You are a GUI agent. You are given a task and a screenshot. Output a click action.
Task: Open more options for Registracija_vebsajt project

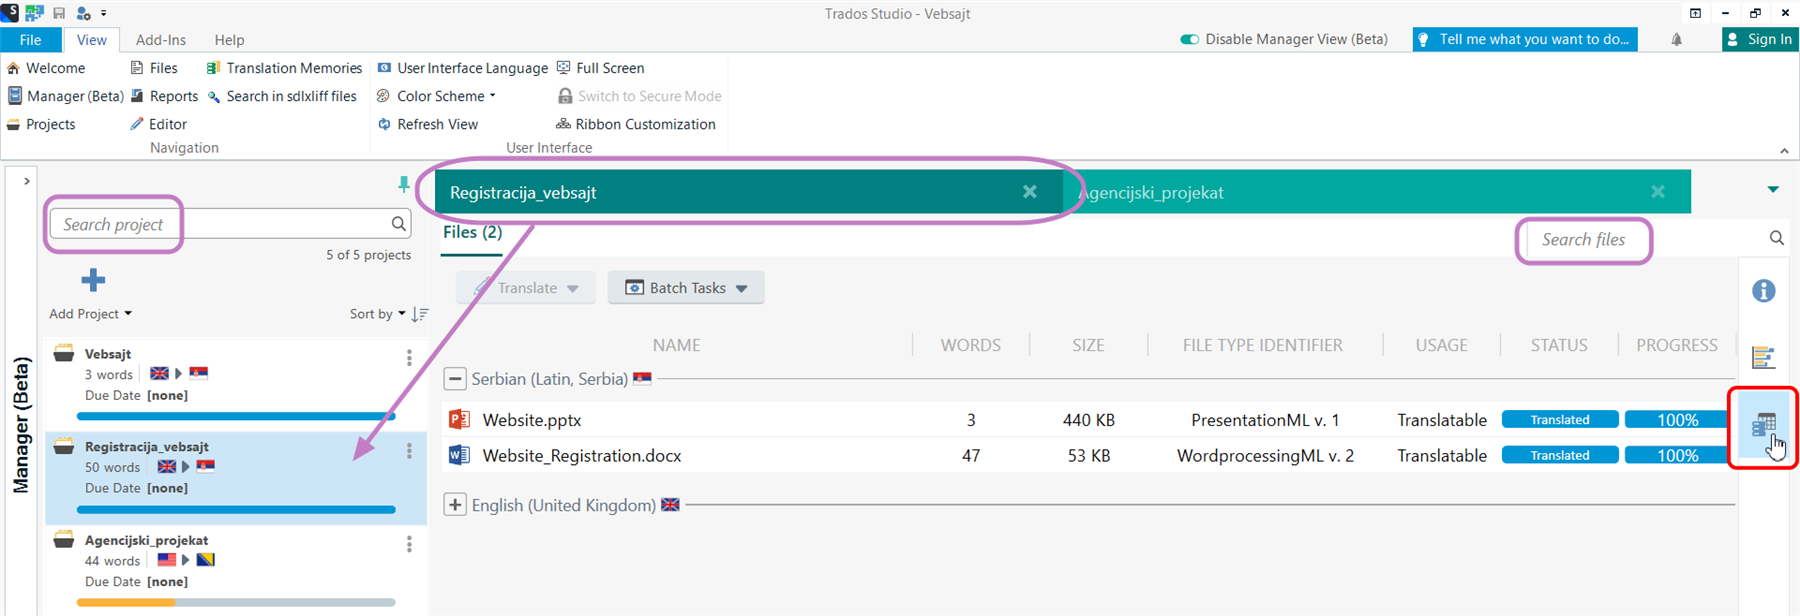point(409,451)
